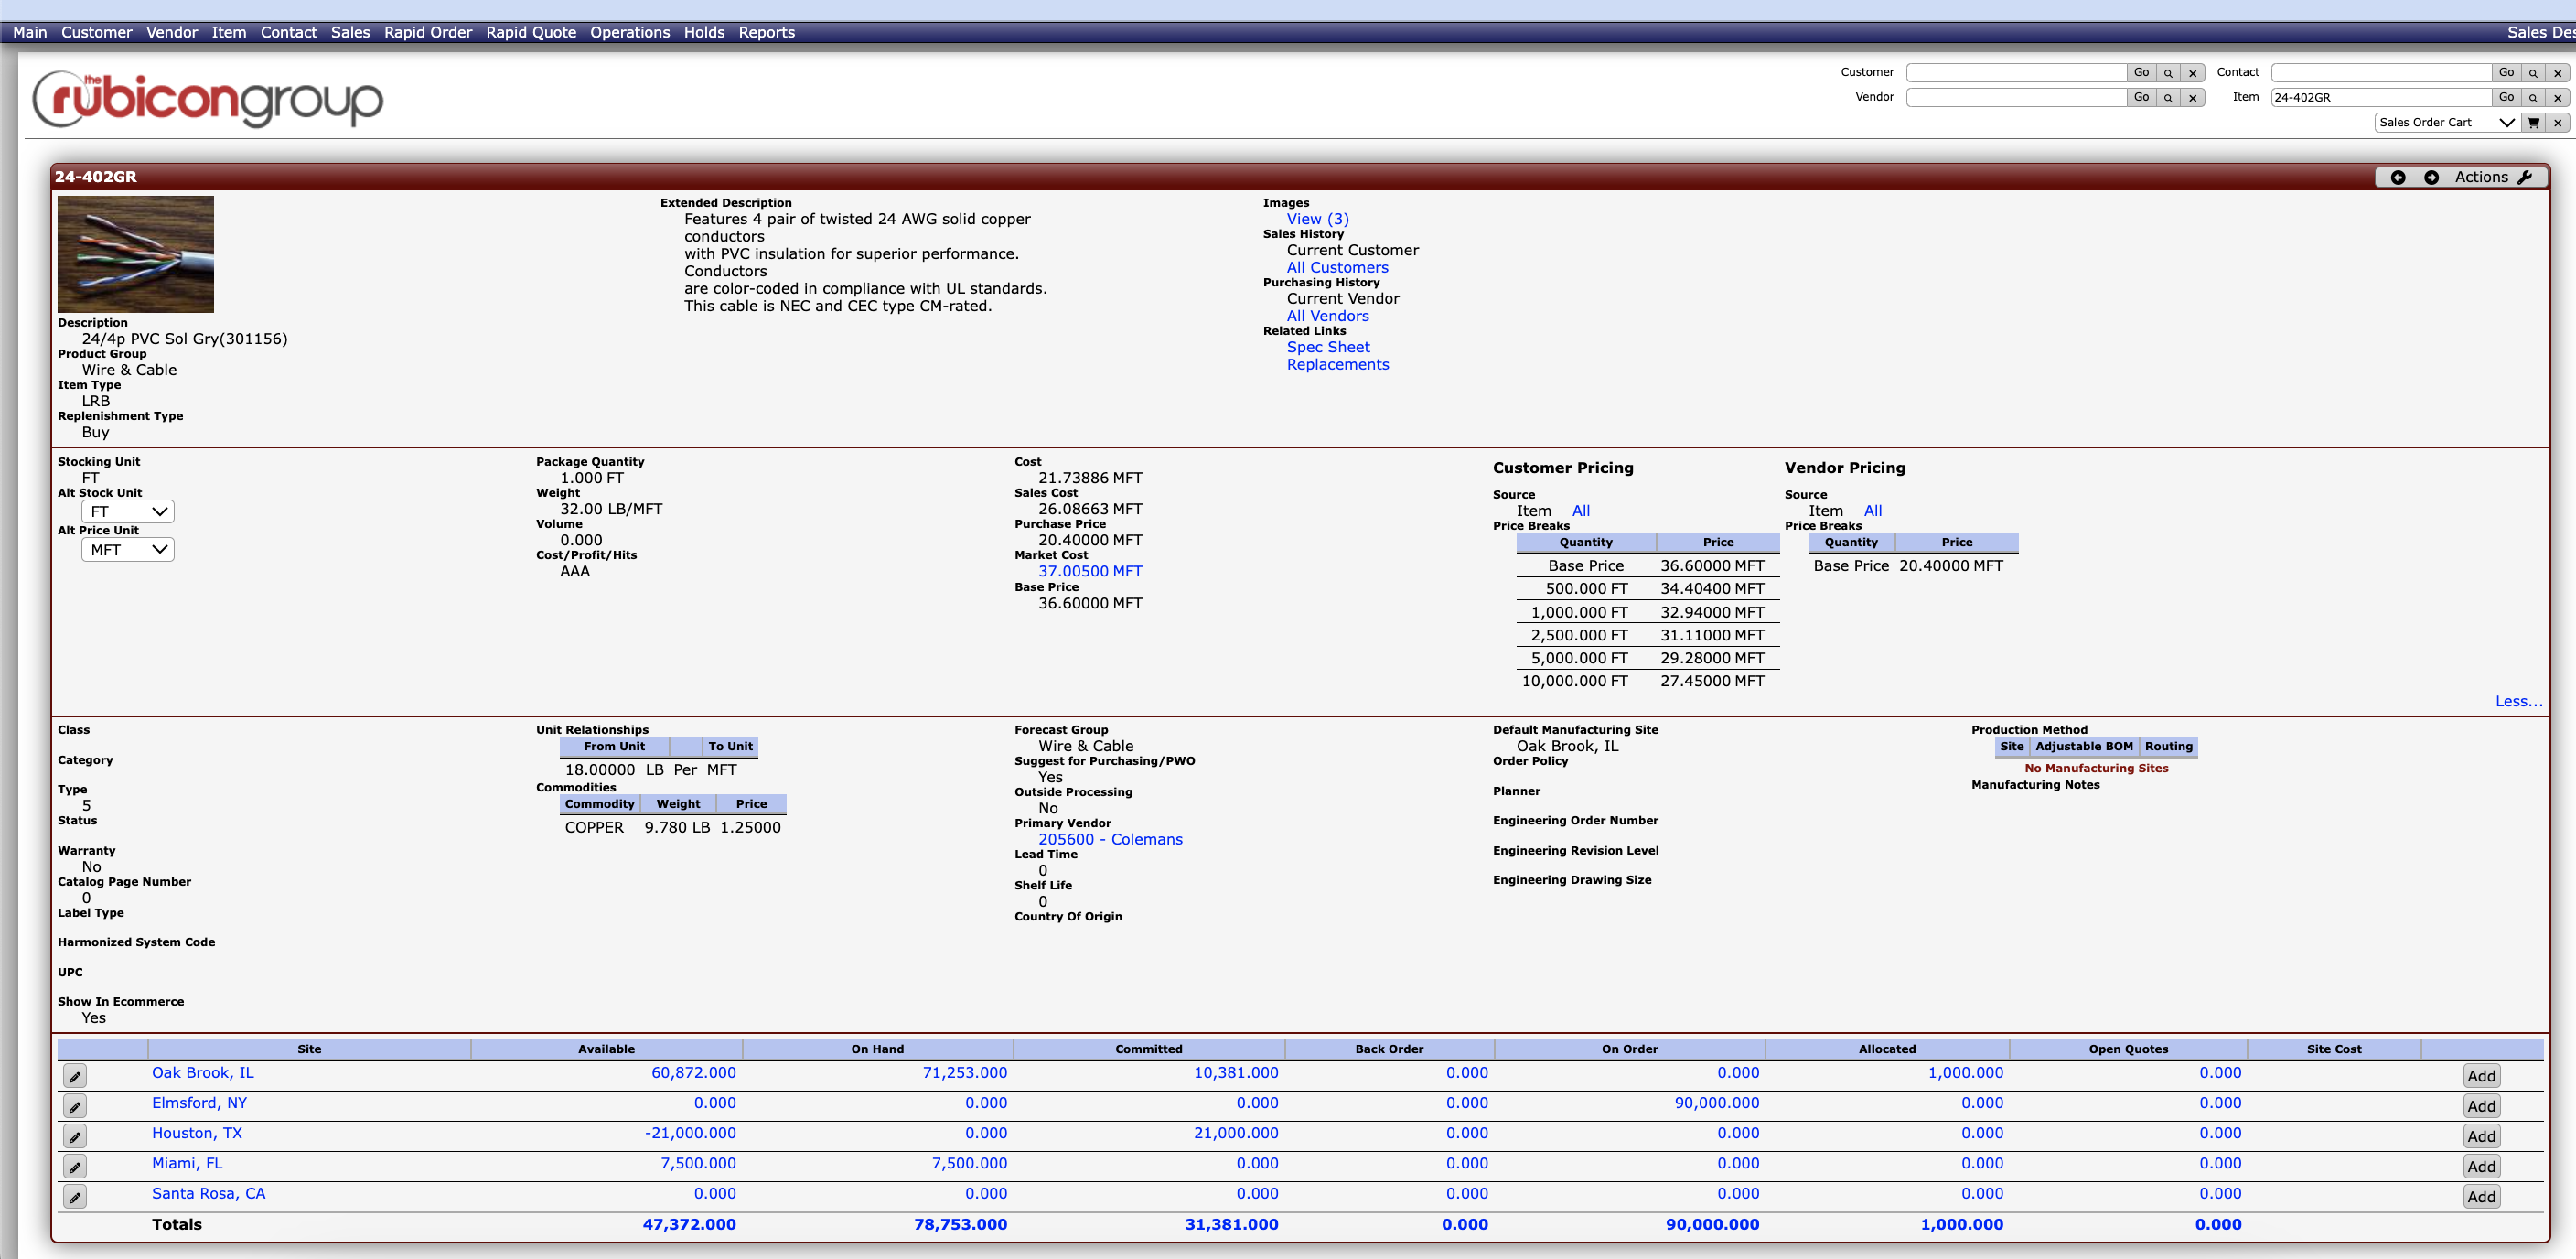This screenshot has width=2576, height=1259.
Task: Click the Spec Sheet link under Related Links
Action: (1327, 347)
